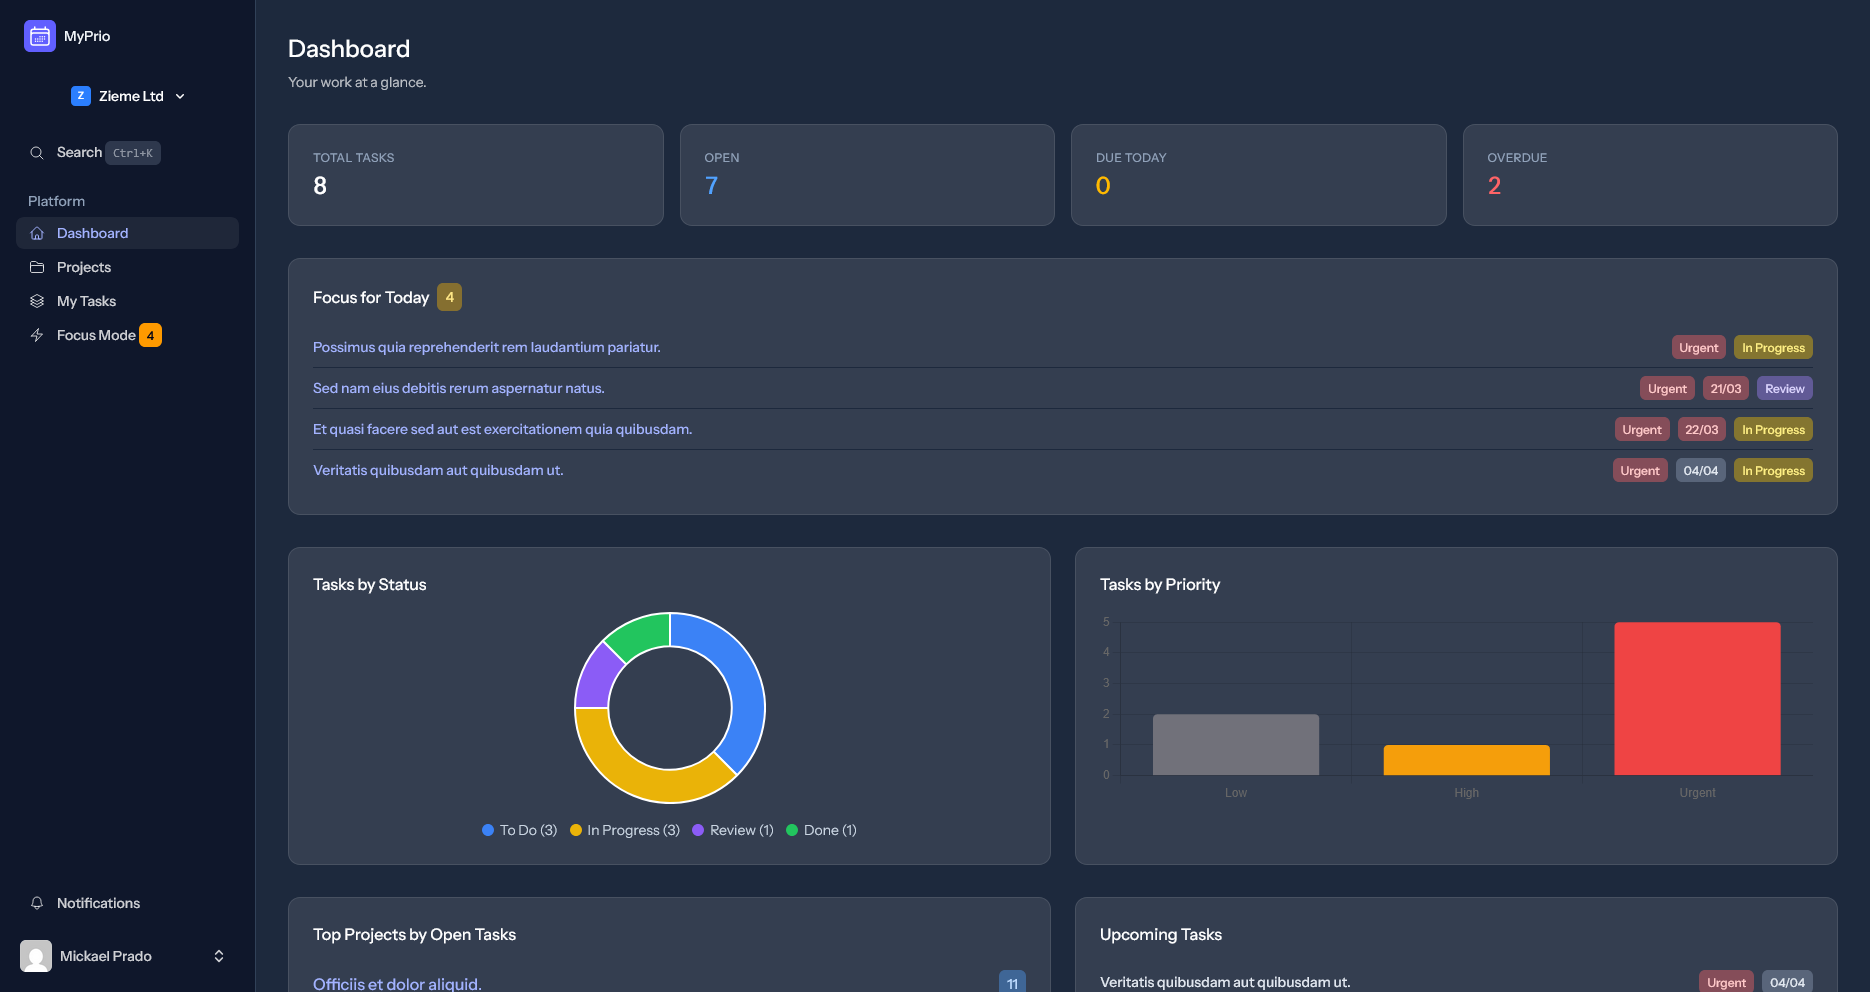The height and width of the screenshot is (992, 1870).
Task: Select the Zieme Ltd workspace avatar
Action: pyautogui.click(x=81, y=95)
